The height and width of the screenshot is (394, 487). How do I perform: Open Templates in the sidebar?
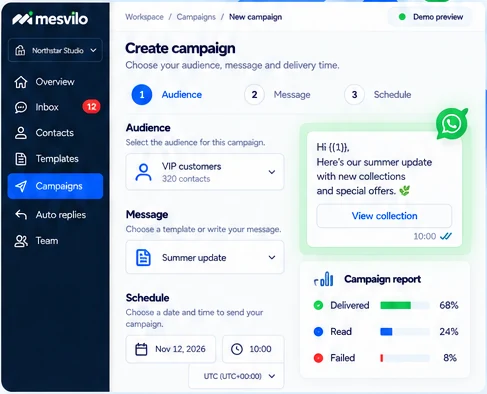click(x=55, y=159)
